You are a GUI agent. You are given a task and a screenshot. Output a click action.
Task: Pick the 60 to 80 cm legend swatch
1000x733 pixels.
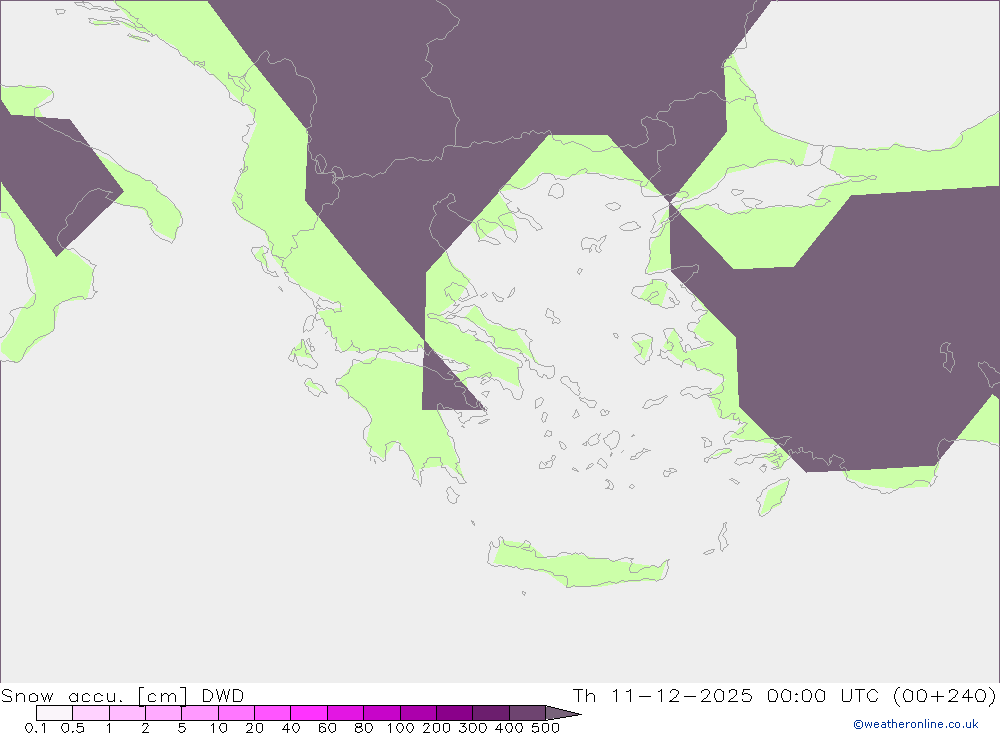(x=346, y=713)
